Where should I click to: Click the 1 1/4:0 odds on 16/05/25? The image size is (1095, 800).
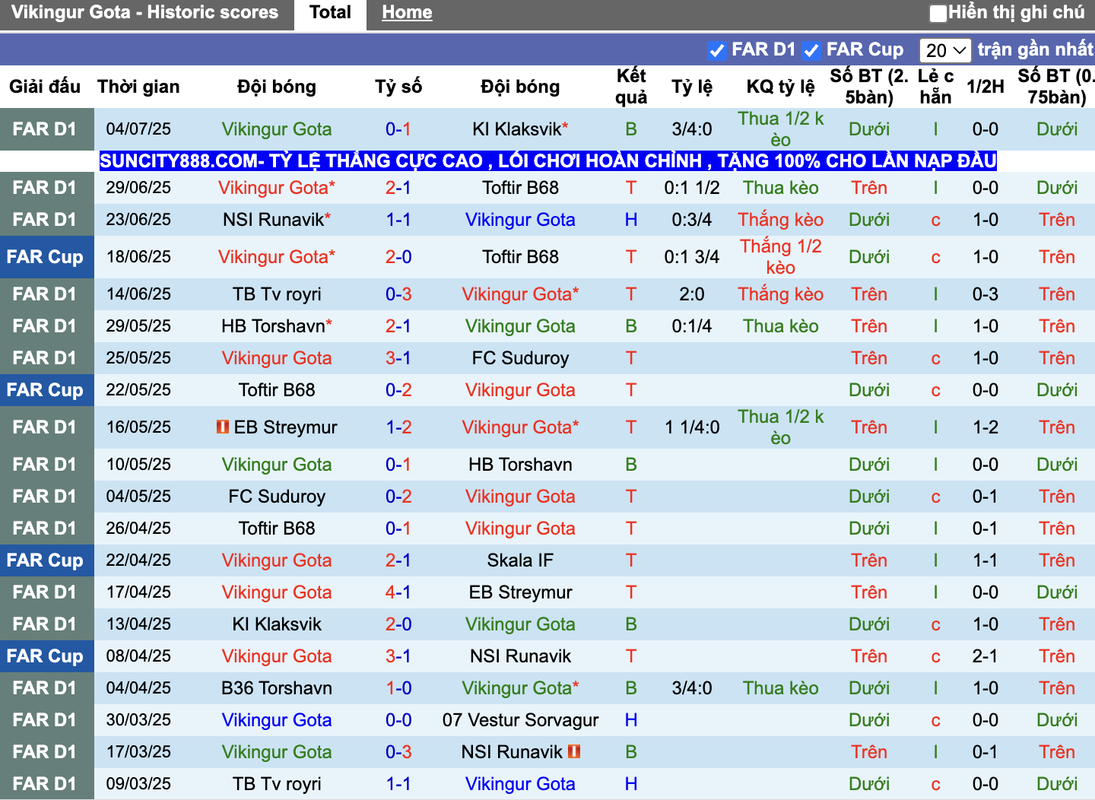[x=692, y=427]
